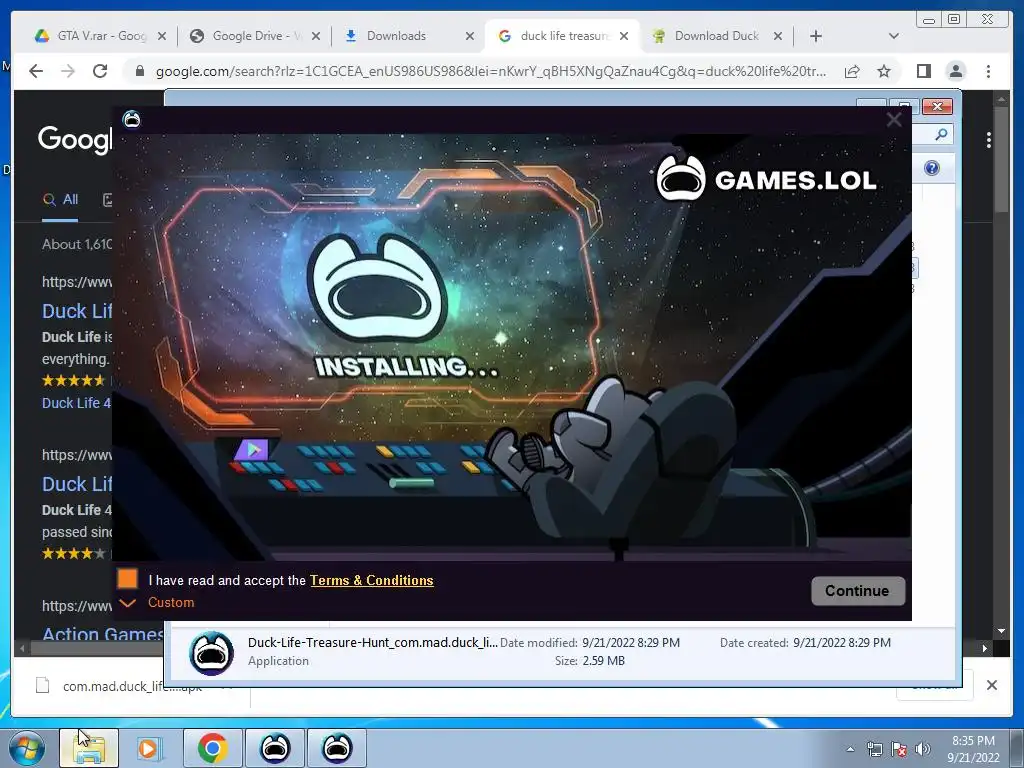Open first Duck Life search result
The image size is (1024, 768).
(x=77, y=311)
